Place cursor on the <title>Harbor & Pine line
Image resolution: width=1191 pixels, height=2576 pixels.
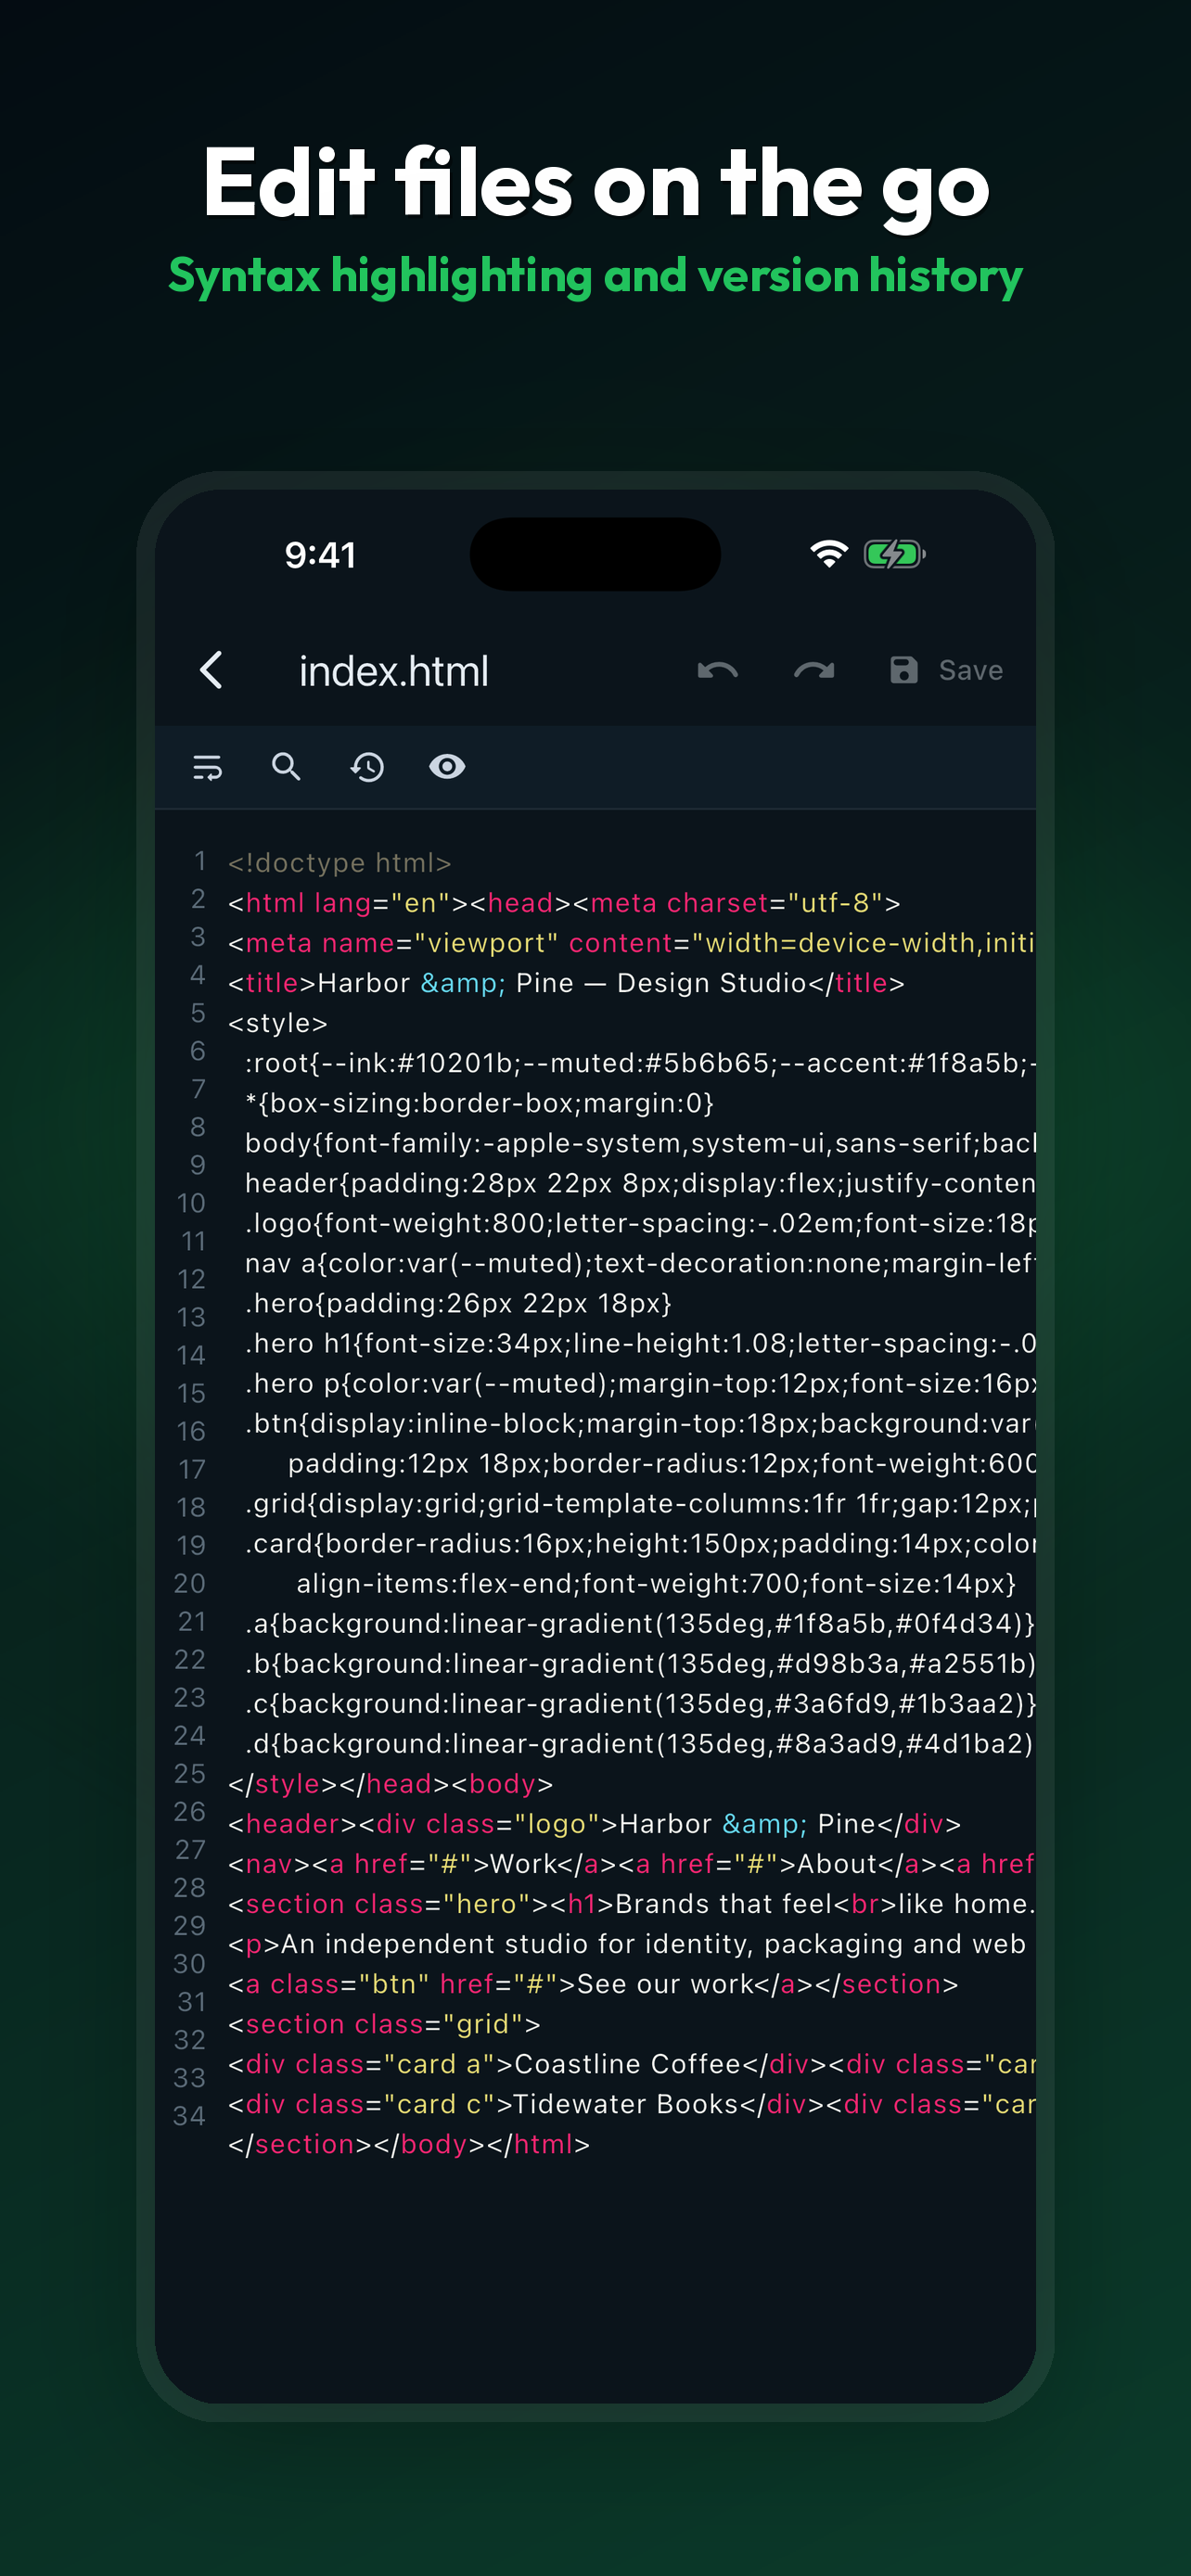[x=566, y=983]
